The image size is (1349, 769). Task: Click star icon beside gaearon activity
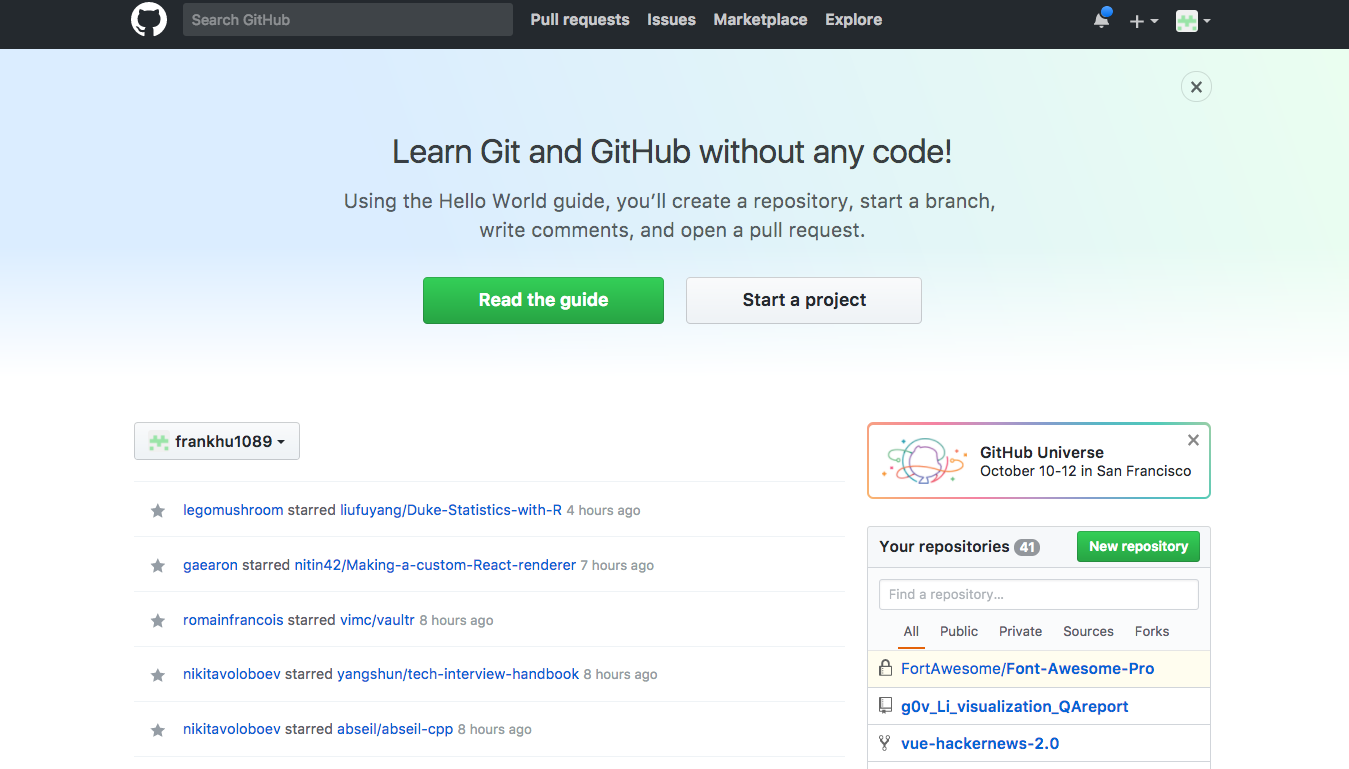click(157, 566)
